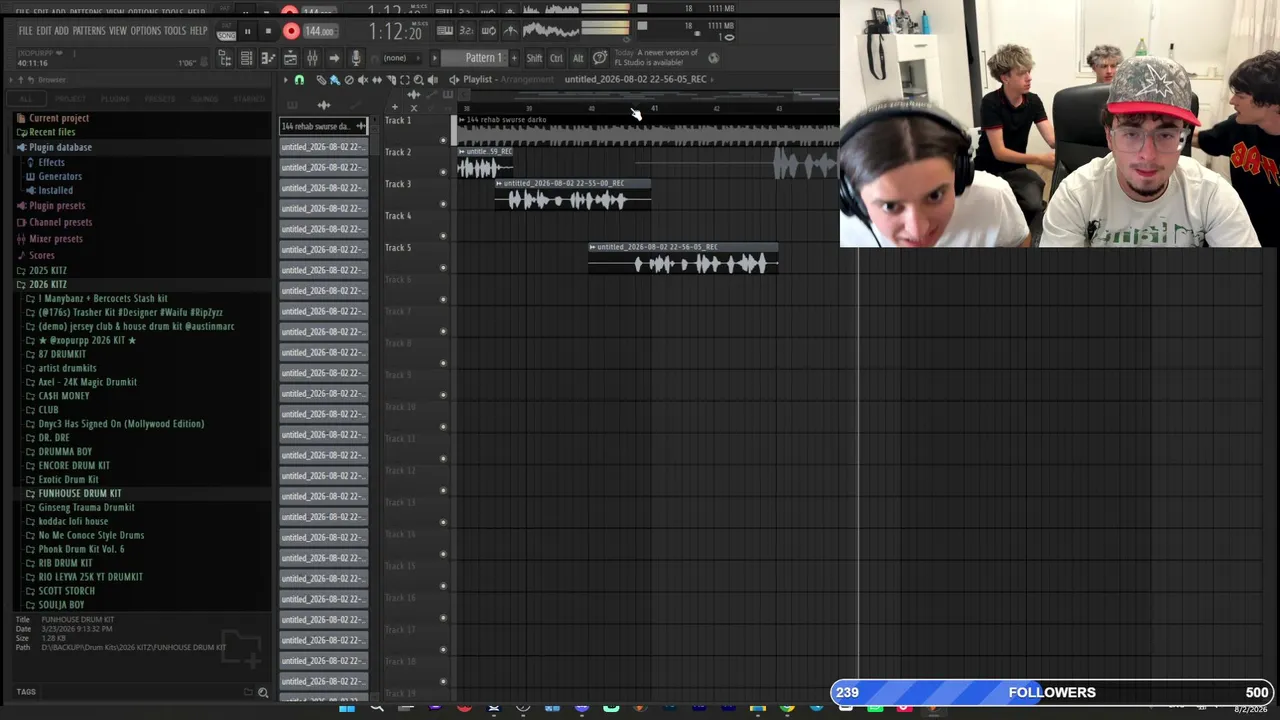The height and width of the screenshot is (720, 1280).
Task: Click the microphone recording icon in toolbar
Action: pyautogui.click(x=355, y=59)
